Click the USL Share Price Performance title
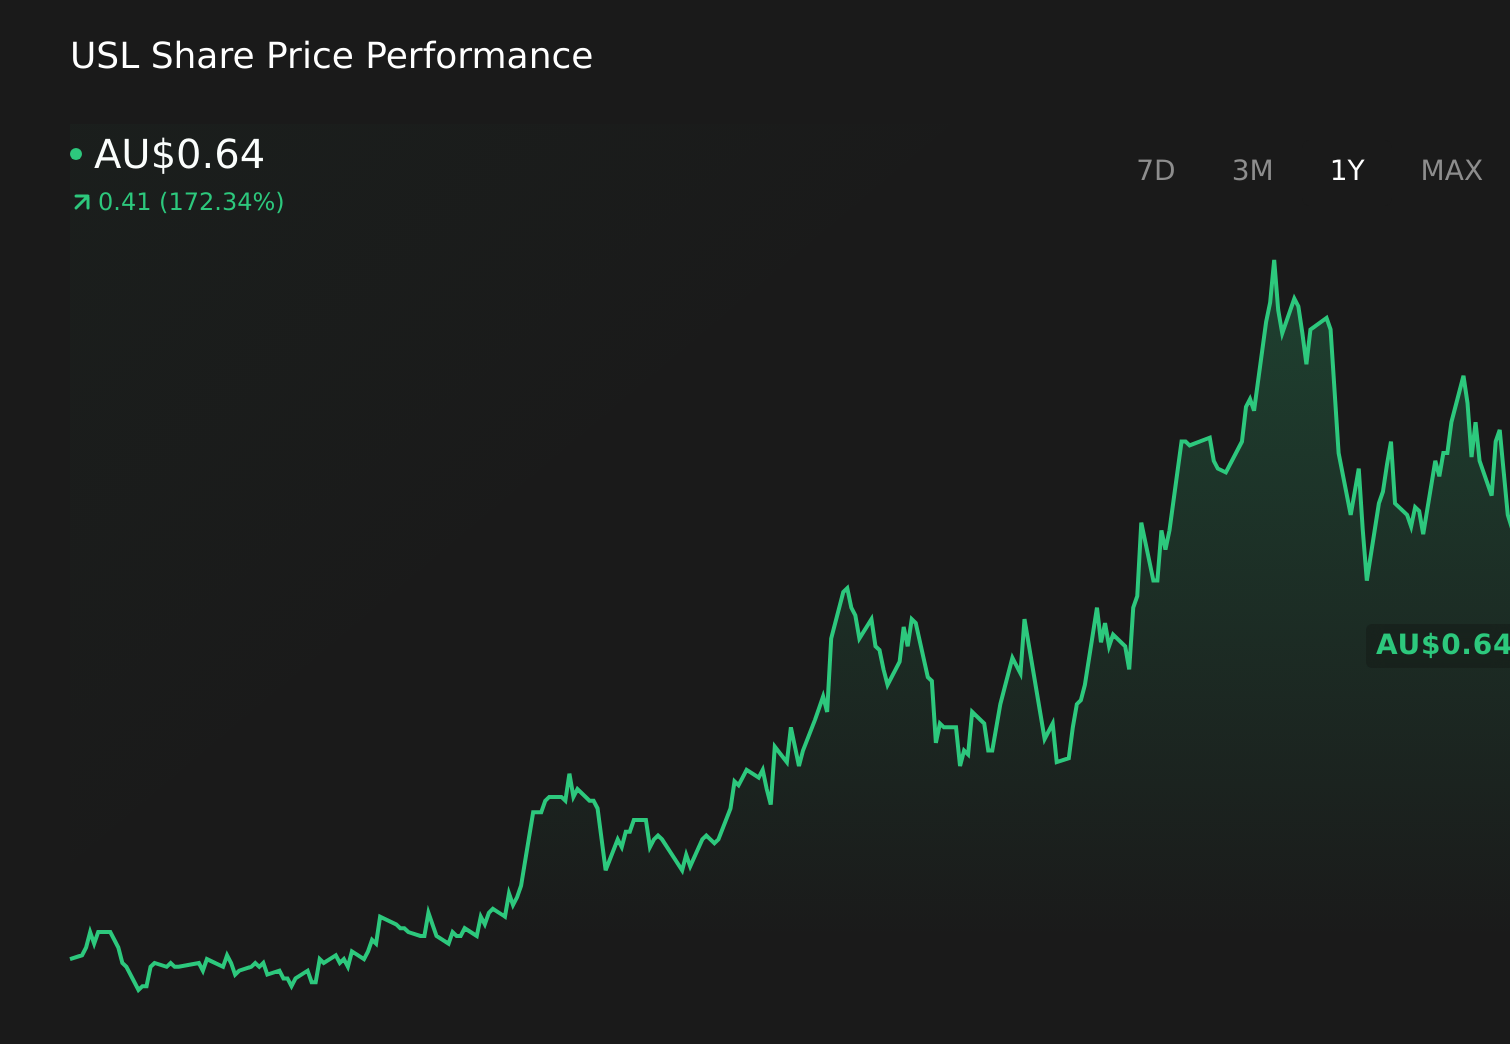The width and height of the screenshot is (1510, 1044). (332, 56)
